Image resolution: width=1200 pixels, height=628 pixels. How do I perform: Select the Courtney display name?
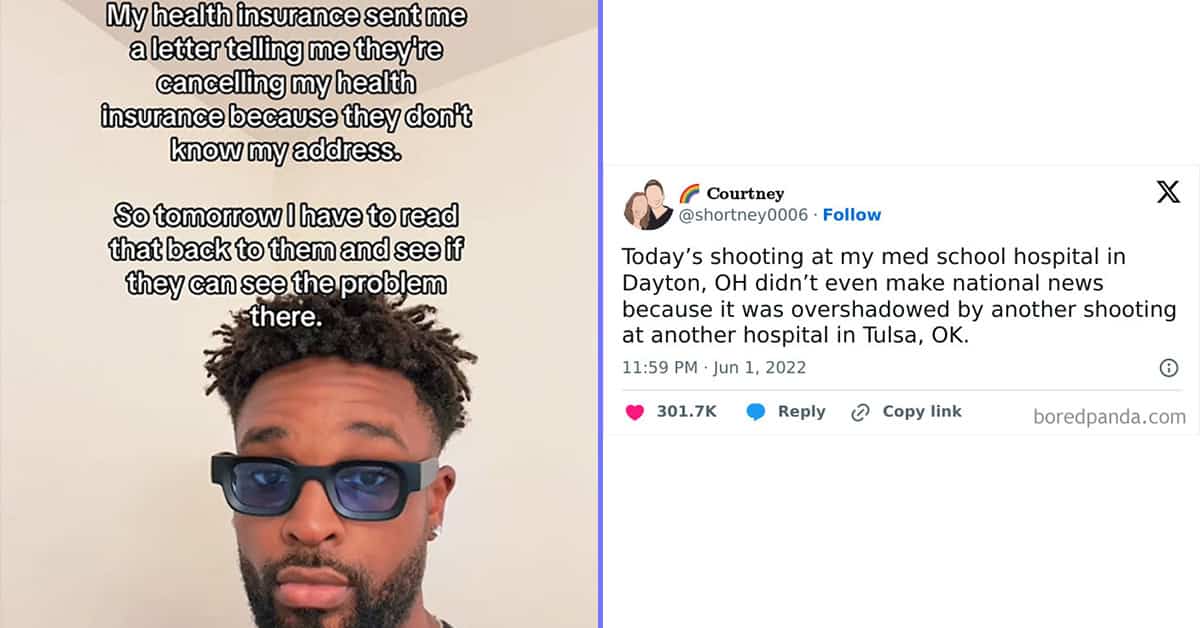[x=745, y=193]
